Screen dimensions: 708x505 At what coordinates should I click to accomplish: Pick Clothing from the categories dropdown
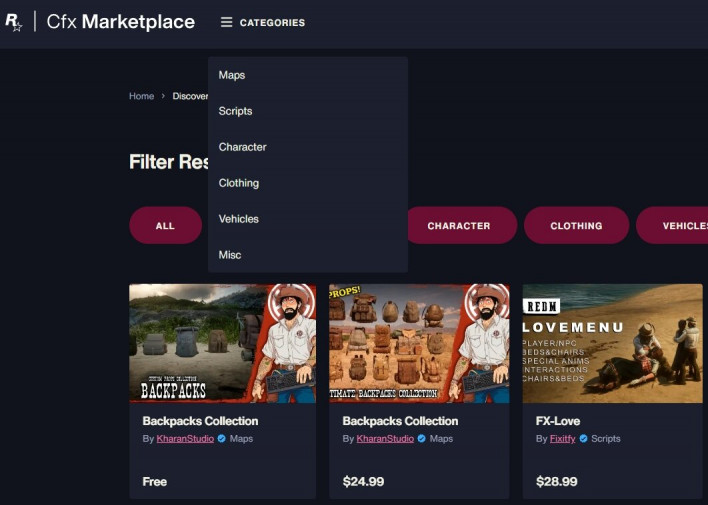239,183
